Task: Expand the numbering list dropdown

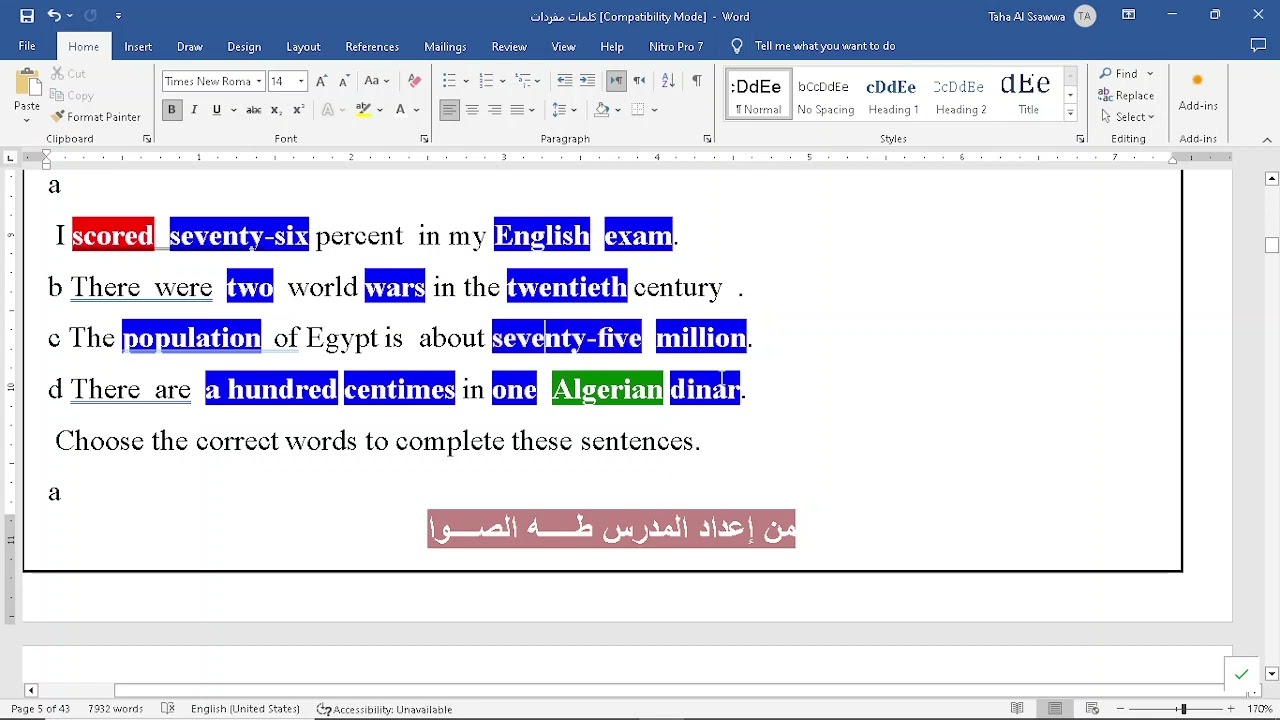Action: click(502, 81)
